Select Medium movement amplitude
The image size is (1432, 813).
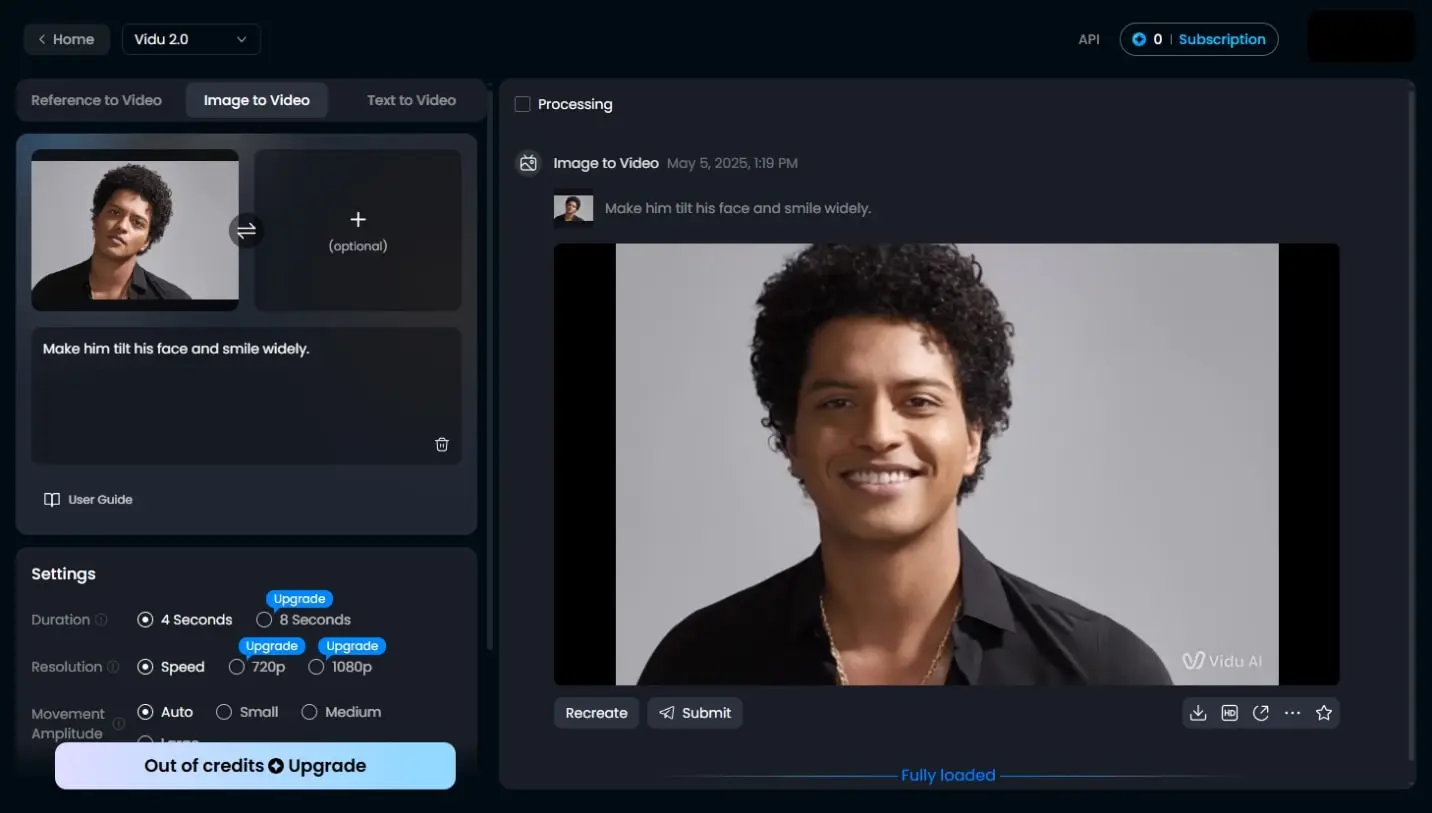(x=341, y=712)
